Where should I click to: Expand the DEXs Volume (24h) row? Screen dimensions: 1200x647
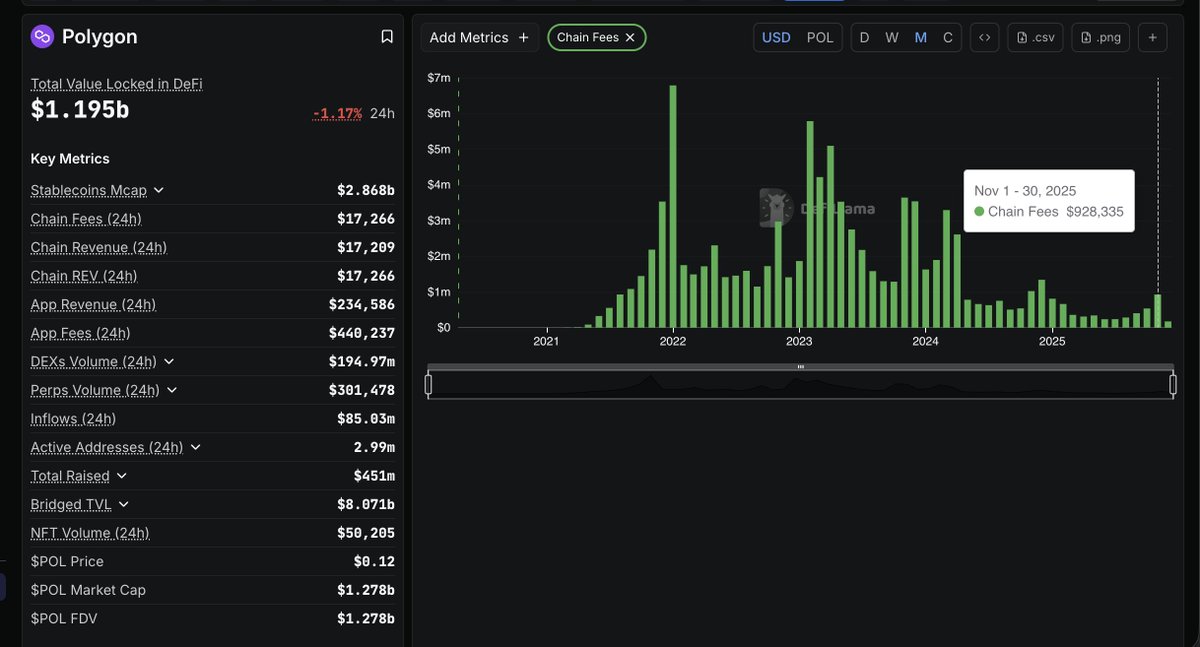[169, 361]
